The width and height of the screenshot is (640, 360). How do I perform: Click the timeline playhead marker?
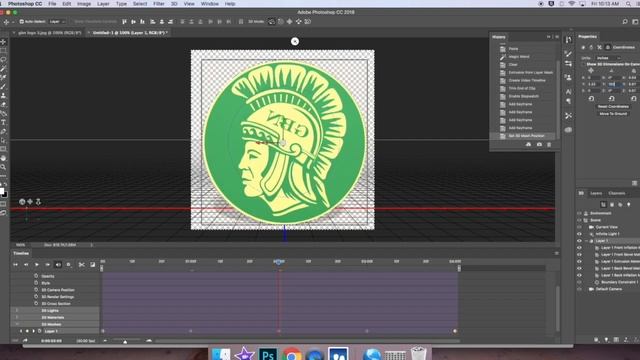click(x=279, y=262)
